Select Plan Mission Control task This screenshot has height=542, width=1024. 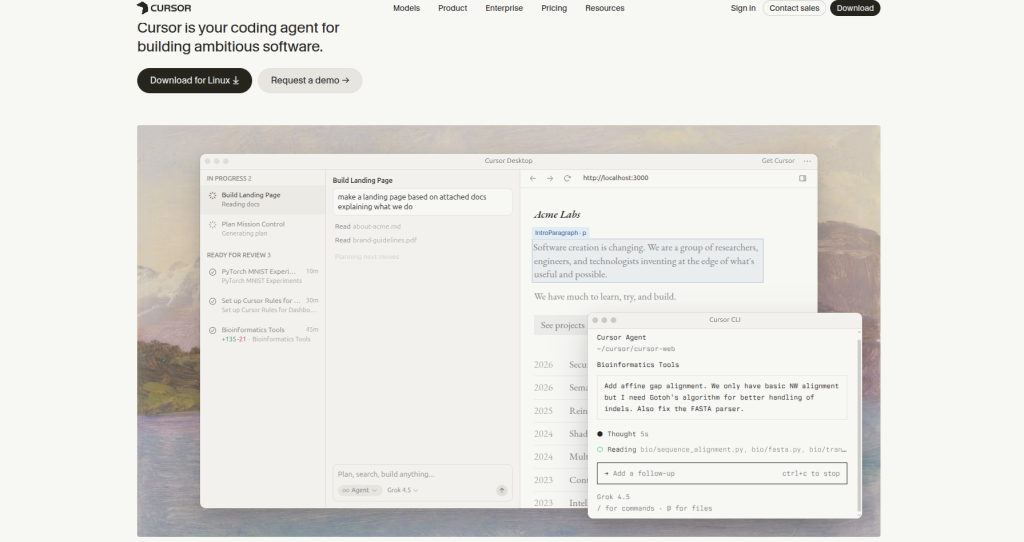click(x=263, y=229)
